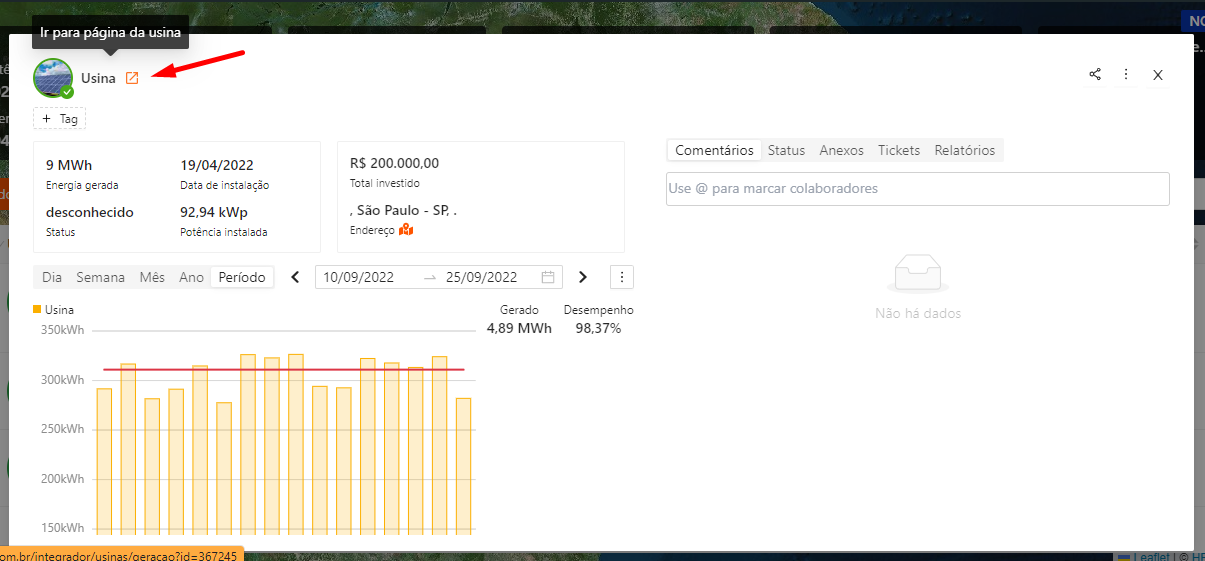Open chart options three-dot menu
This screenshot has height=561, width=1205.
(622, 277)
